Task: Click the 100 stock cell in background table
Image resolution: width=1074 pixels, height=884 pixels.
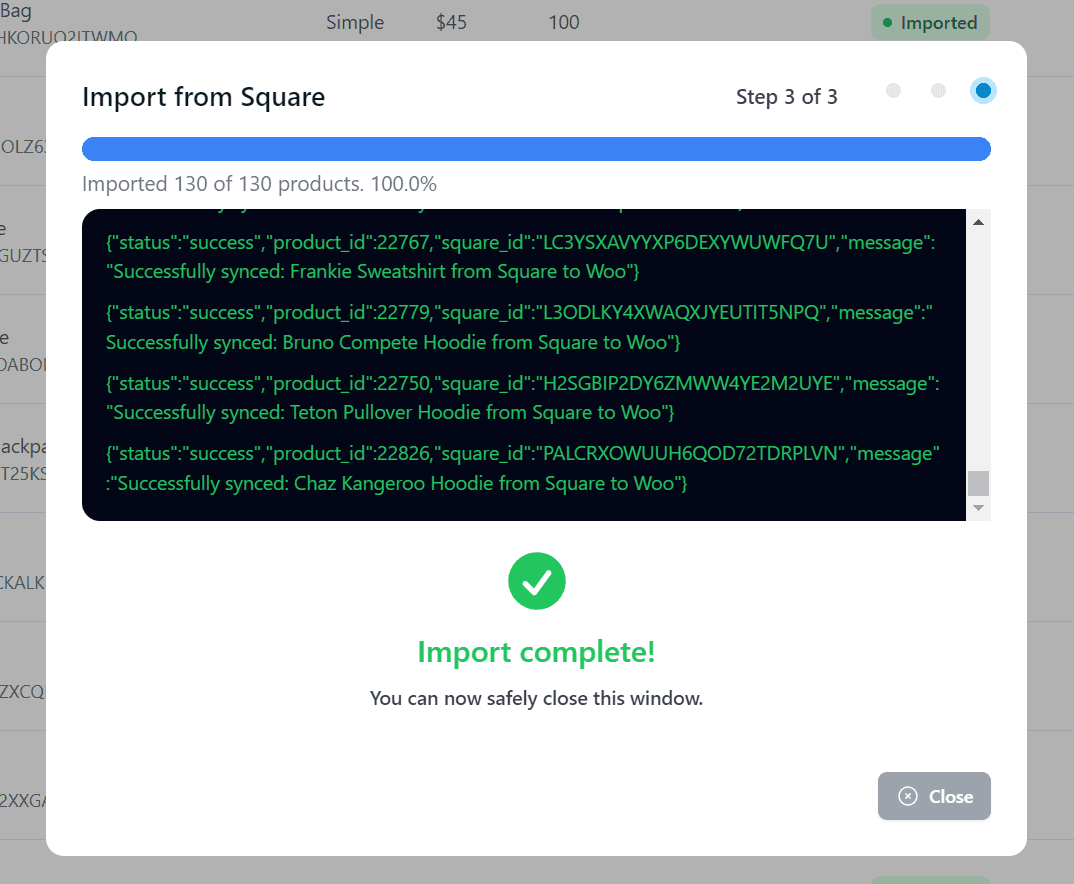Action: pos(564,23)
